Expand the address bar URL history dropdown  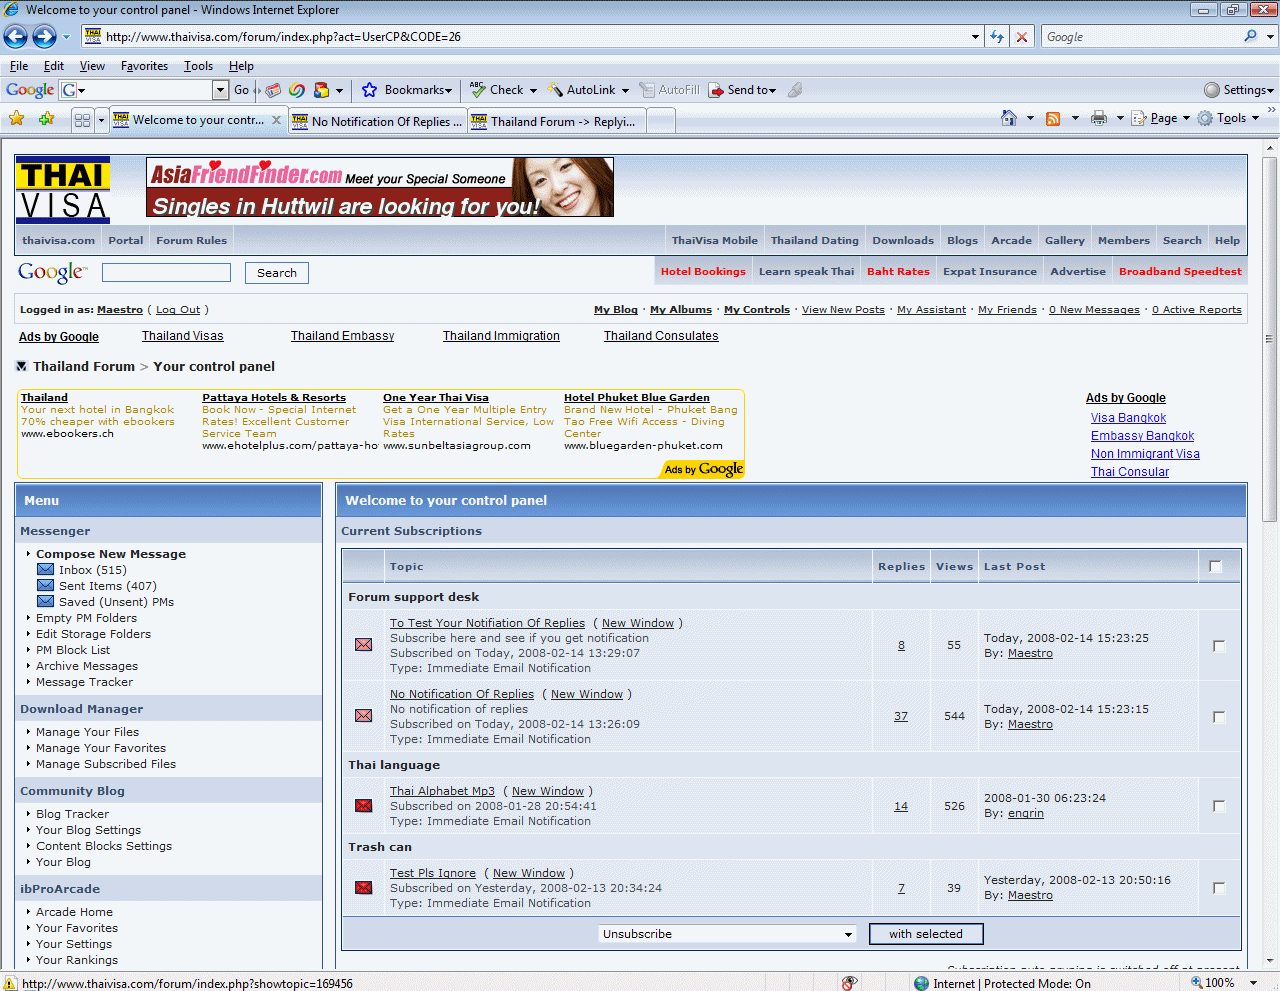(x=975, y=37)
